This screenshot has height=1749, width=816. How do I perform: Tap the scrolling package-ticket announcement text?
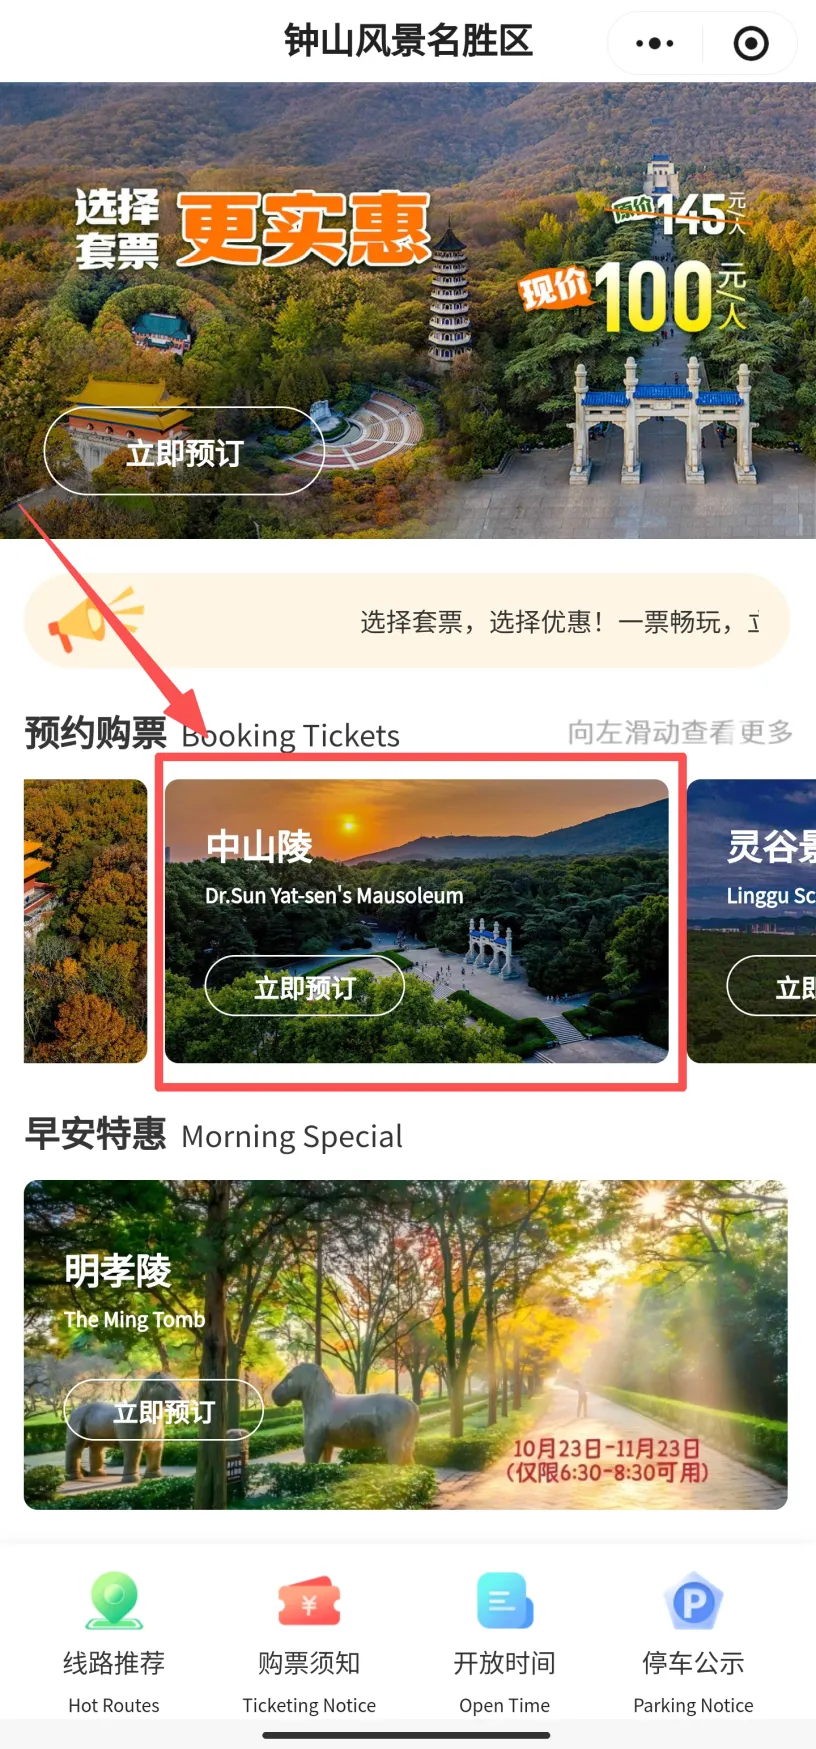[x=560, y=622]
